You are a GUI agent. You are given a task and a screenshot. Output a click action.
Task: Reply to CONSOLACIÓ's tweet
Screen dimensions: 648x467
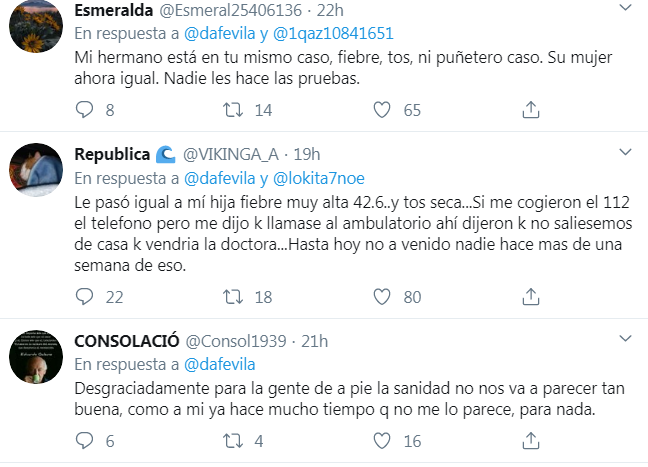(84, 441)
